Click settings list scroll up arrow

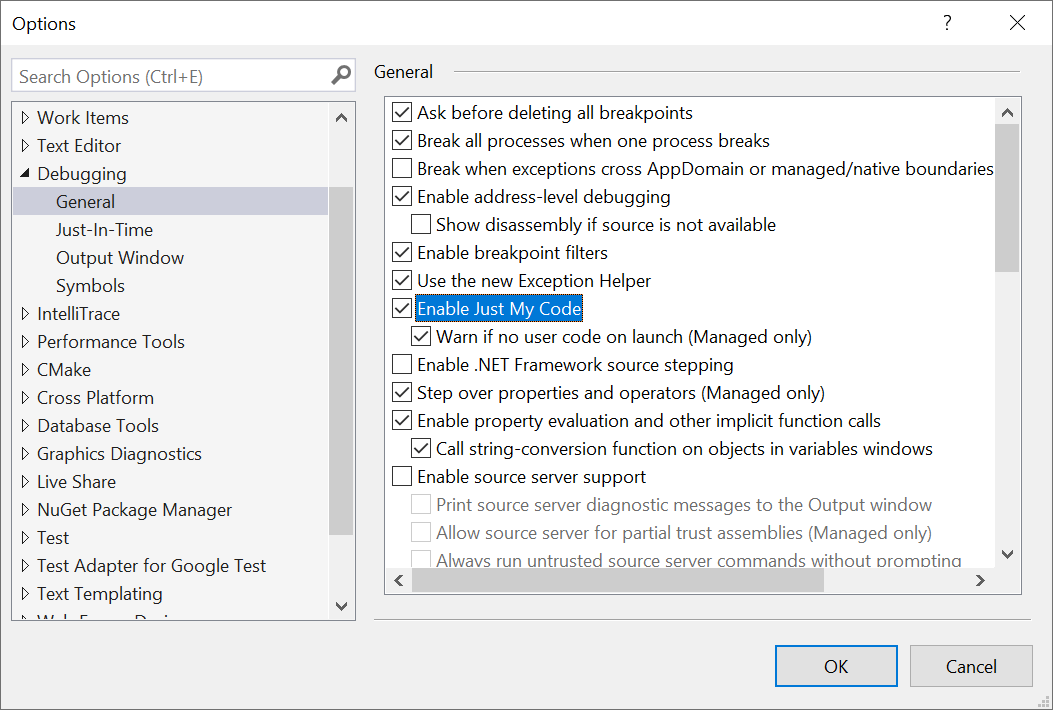(1007, 112)
